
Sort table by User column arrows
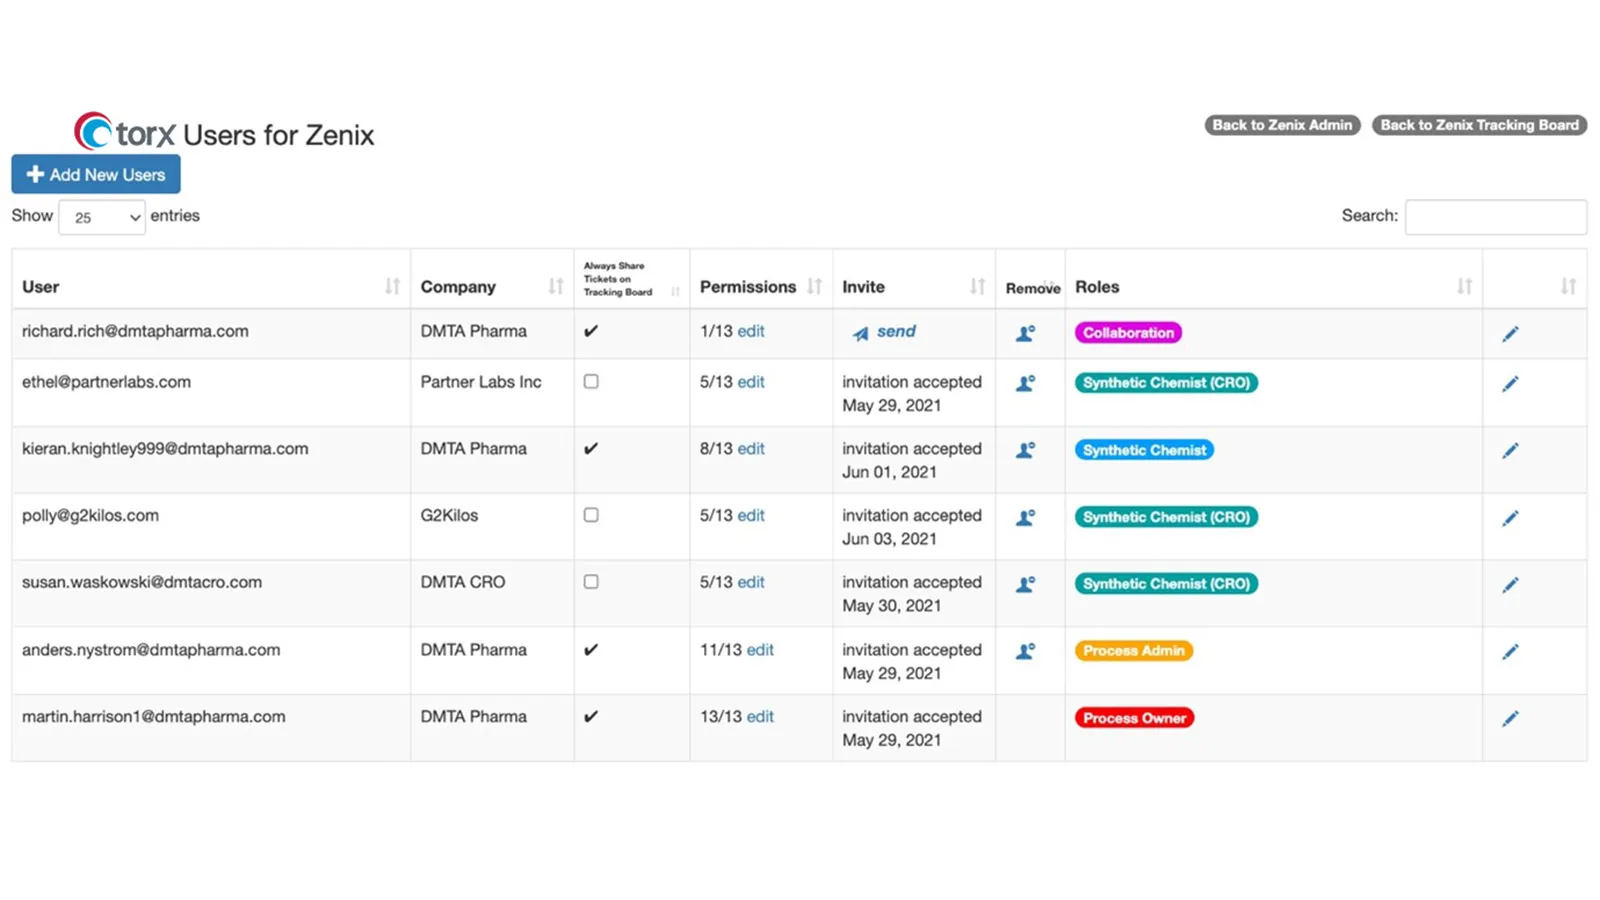[392, 287]
